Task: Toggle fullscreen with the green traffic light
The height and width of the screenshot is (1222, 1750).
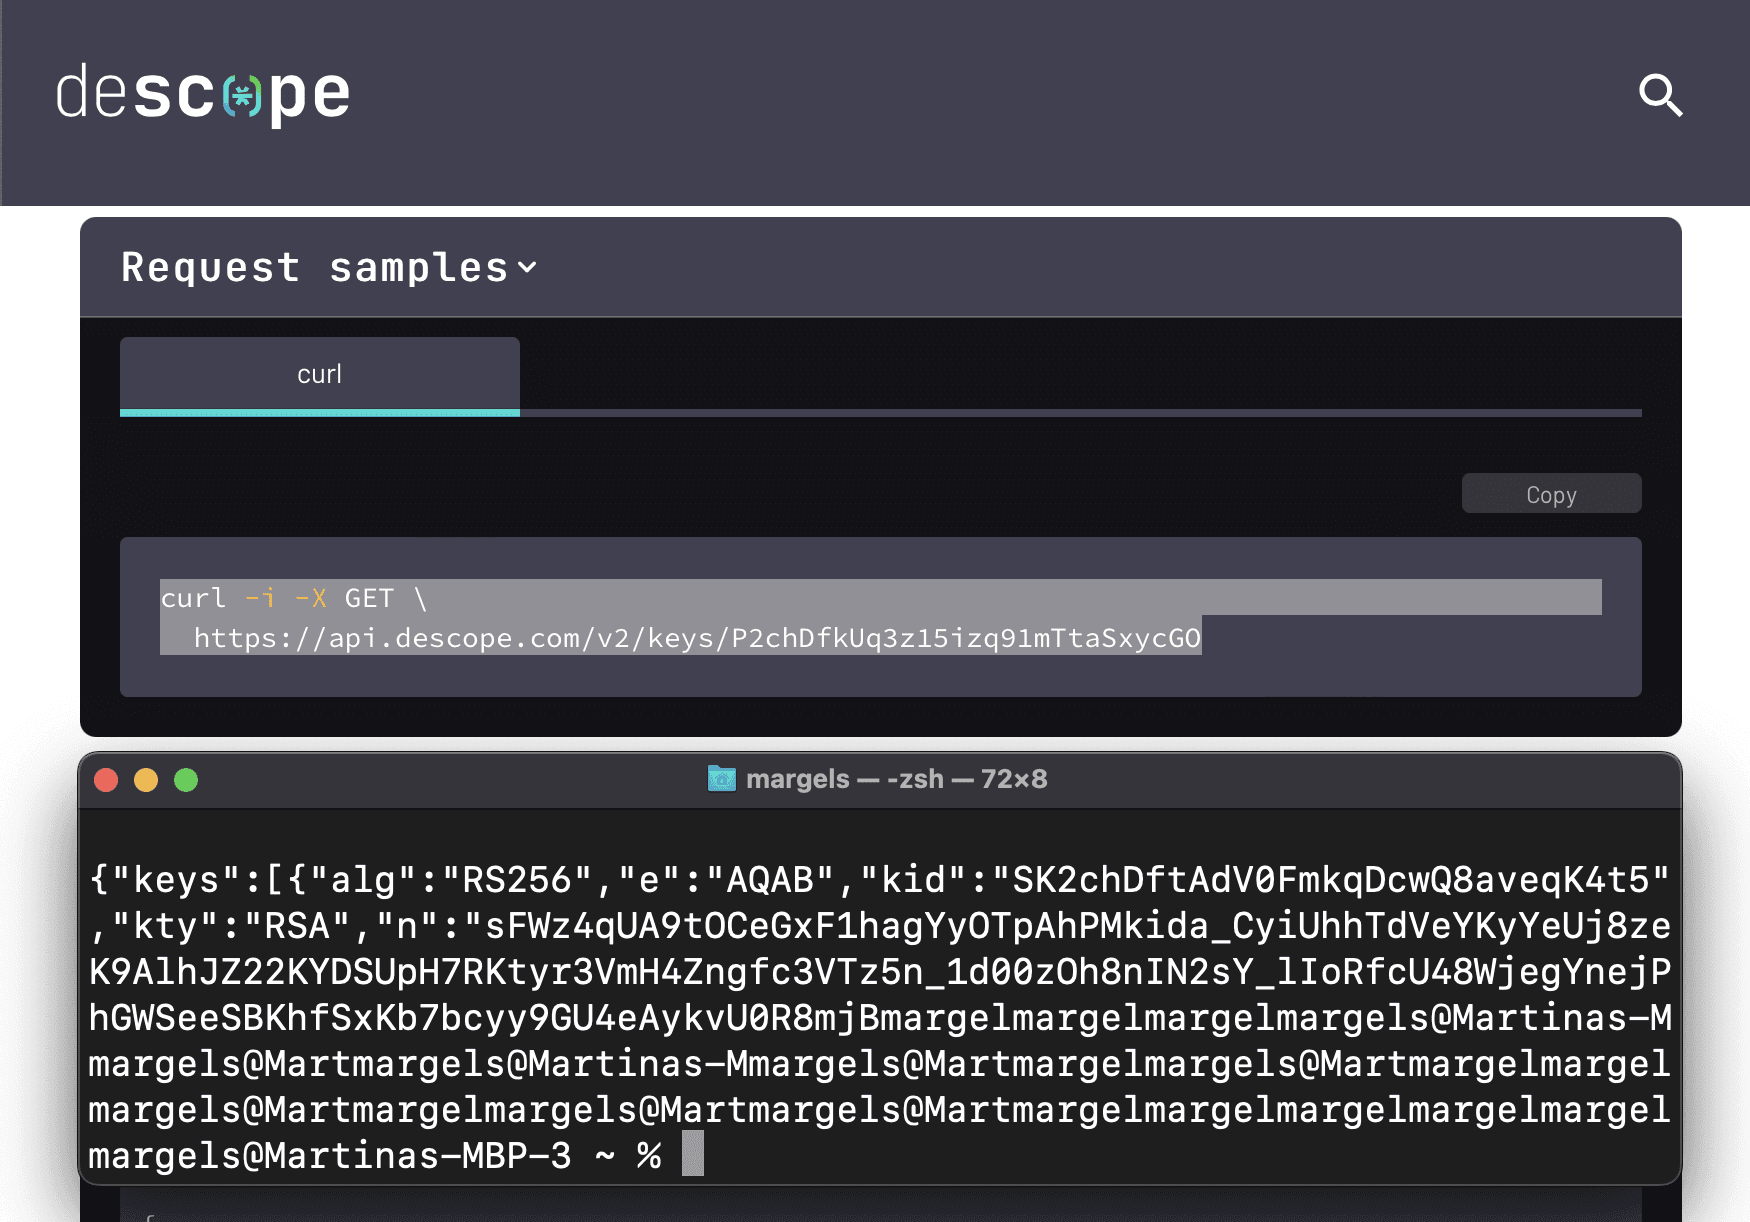Action: (x=186, y=780)
